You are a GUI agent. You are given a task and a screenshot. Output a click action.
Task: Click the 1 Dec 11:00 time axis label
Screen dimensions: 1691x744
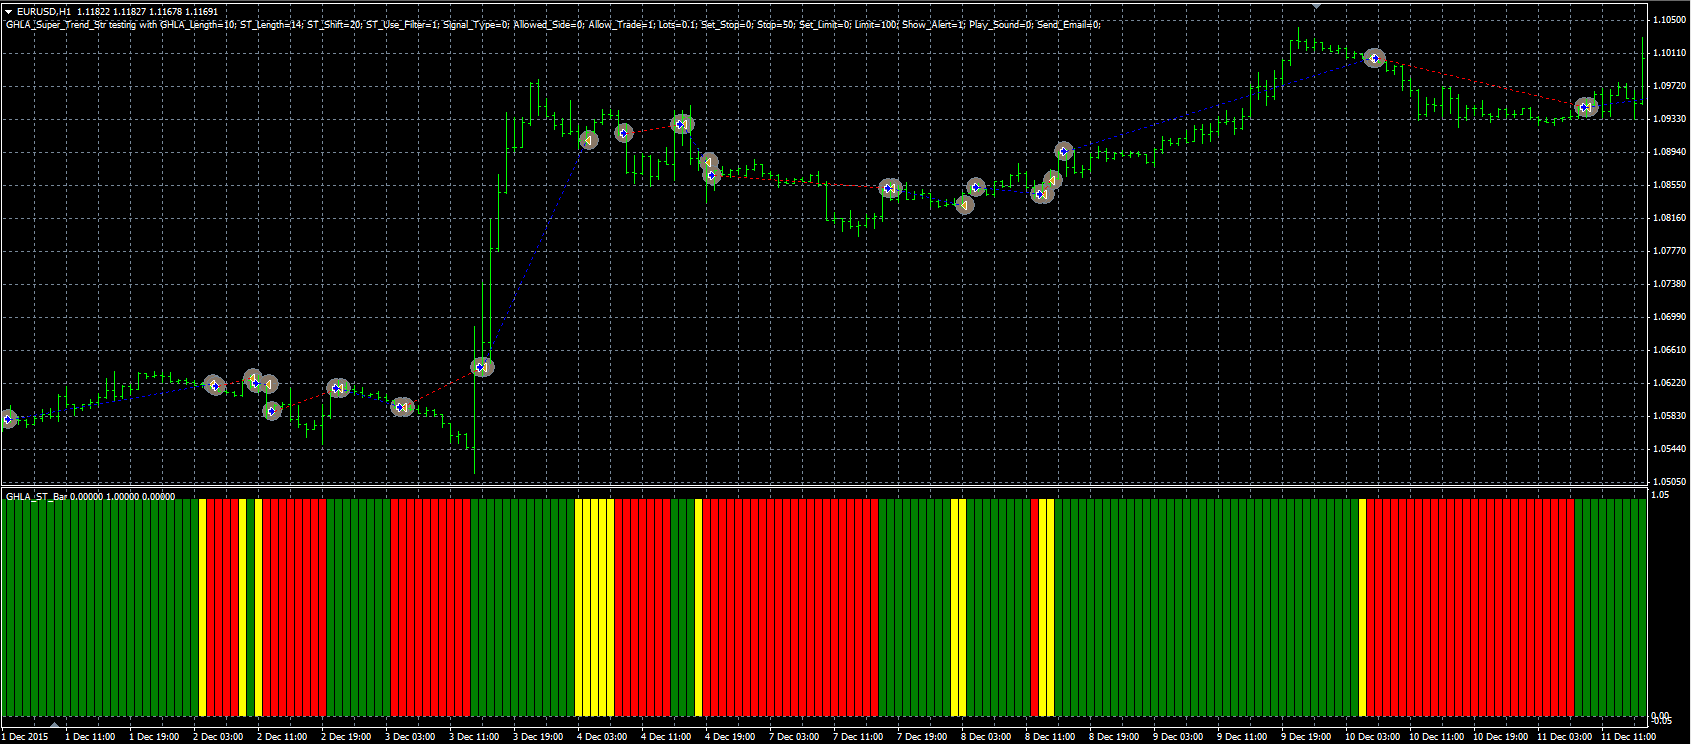pyautogui.click(x=90, y=737)
